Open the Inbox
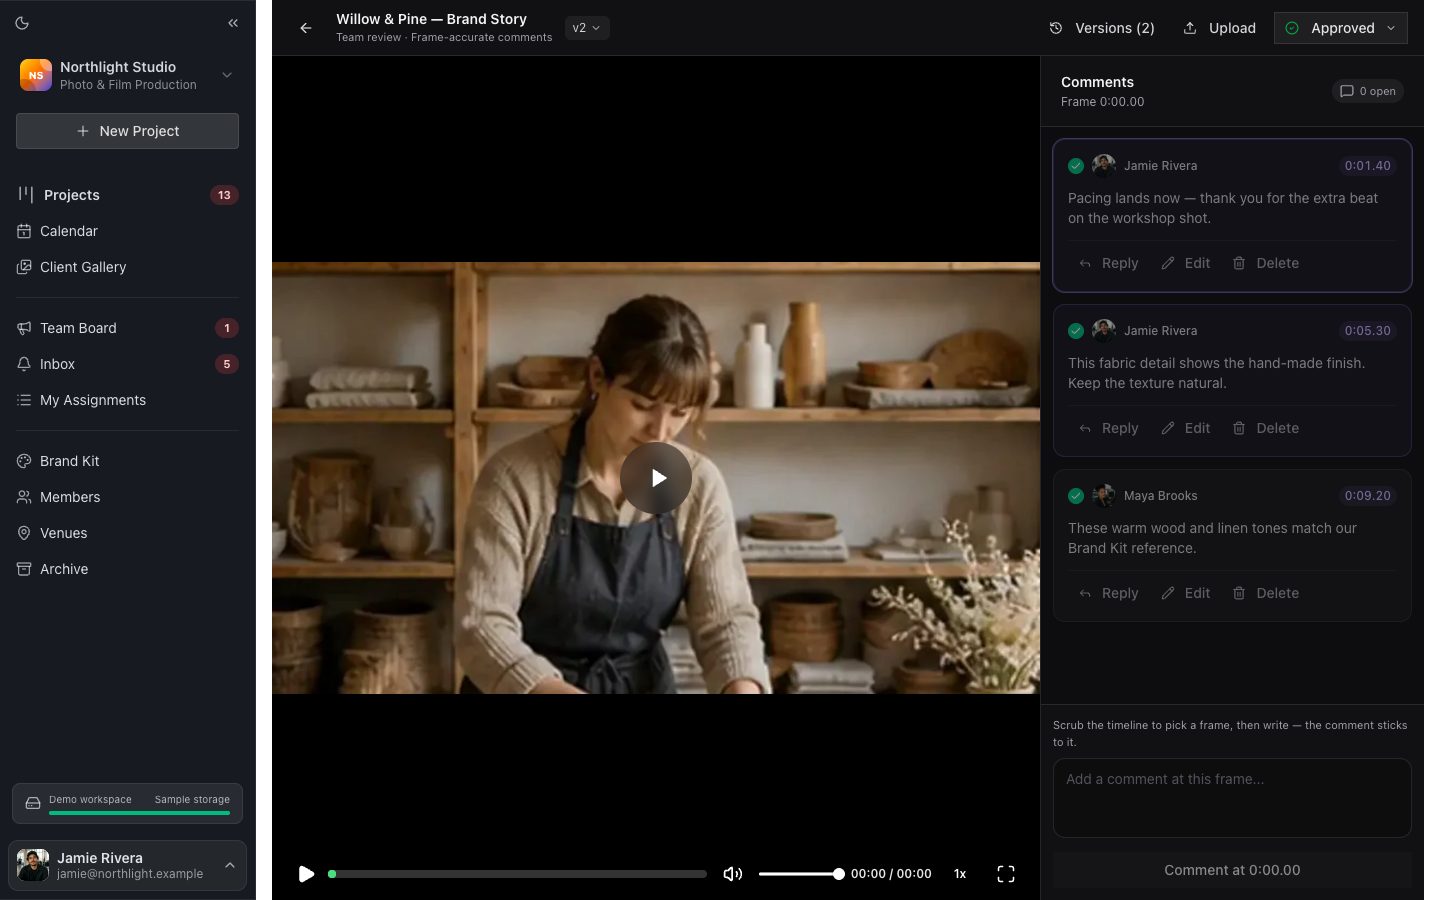Viewport: 1440px width, 900px height. (x=127, y=364)
